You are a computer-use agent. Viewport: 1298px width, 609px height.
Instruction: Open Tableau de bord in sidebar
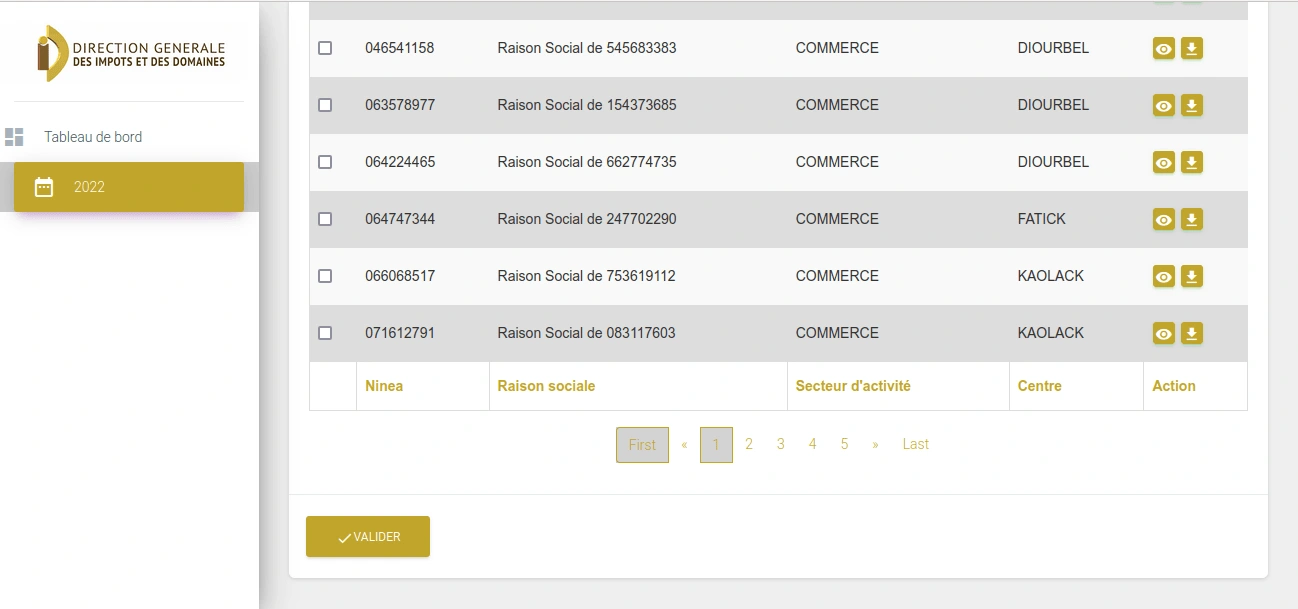click(92, 137)
